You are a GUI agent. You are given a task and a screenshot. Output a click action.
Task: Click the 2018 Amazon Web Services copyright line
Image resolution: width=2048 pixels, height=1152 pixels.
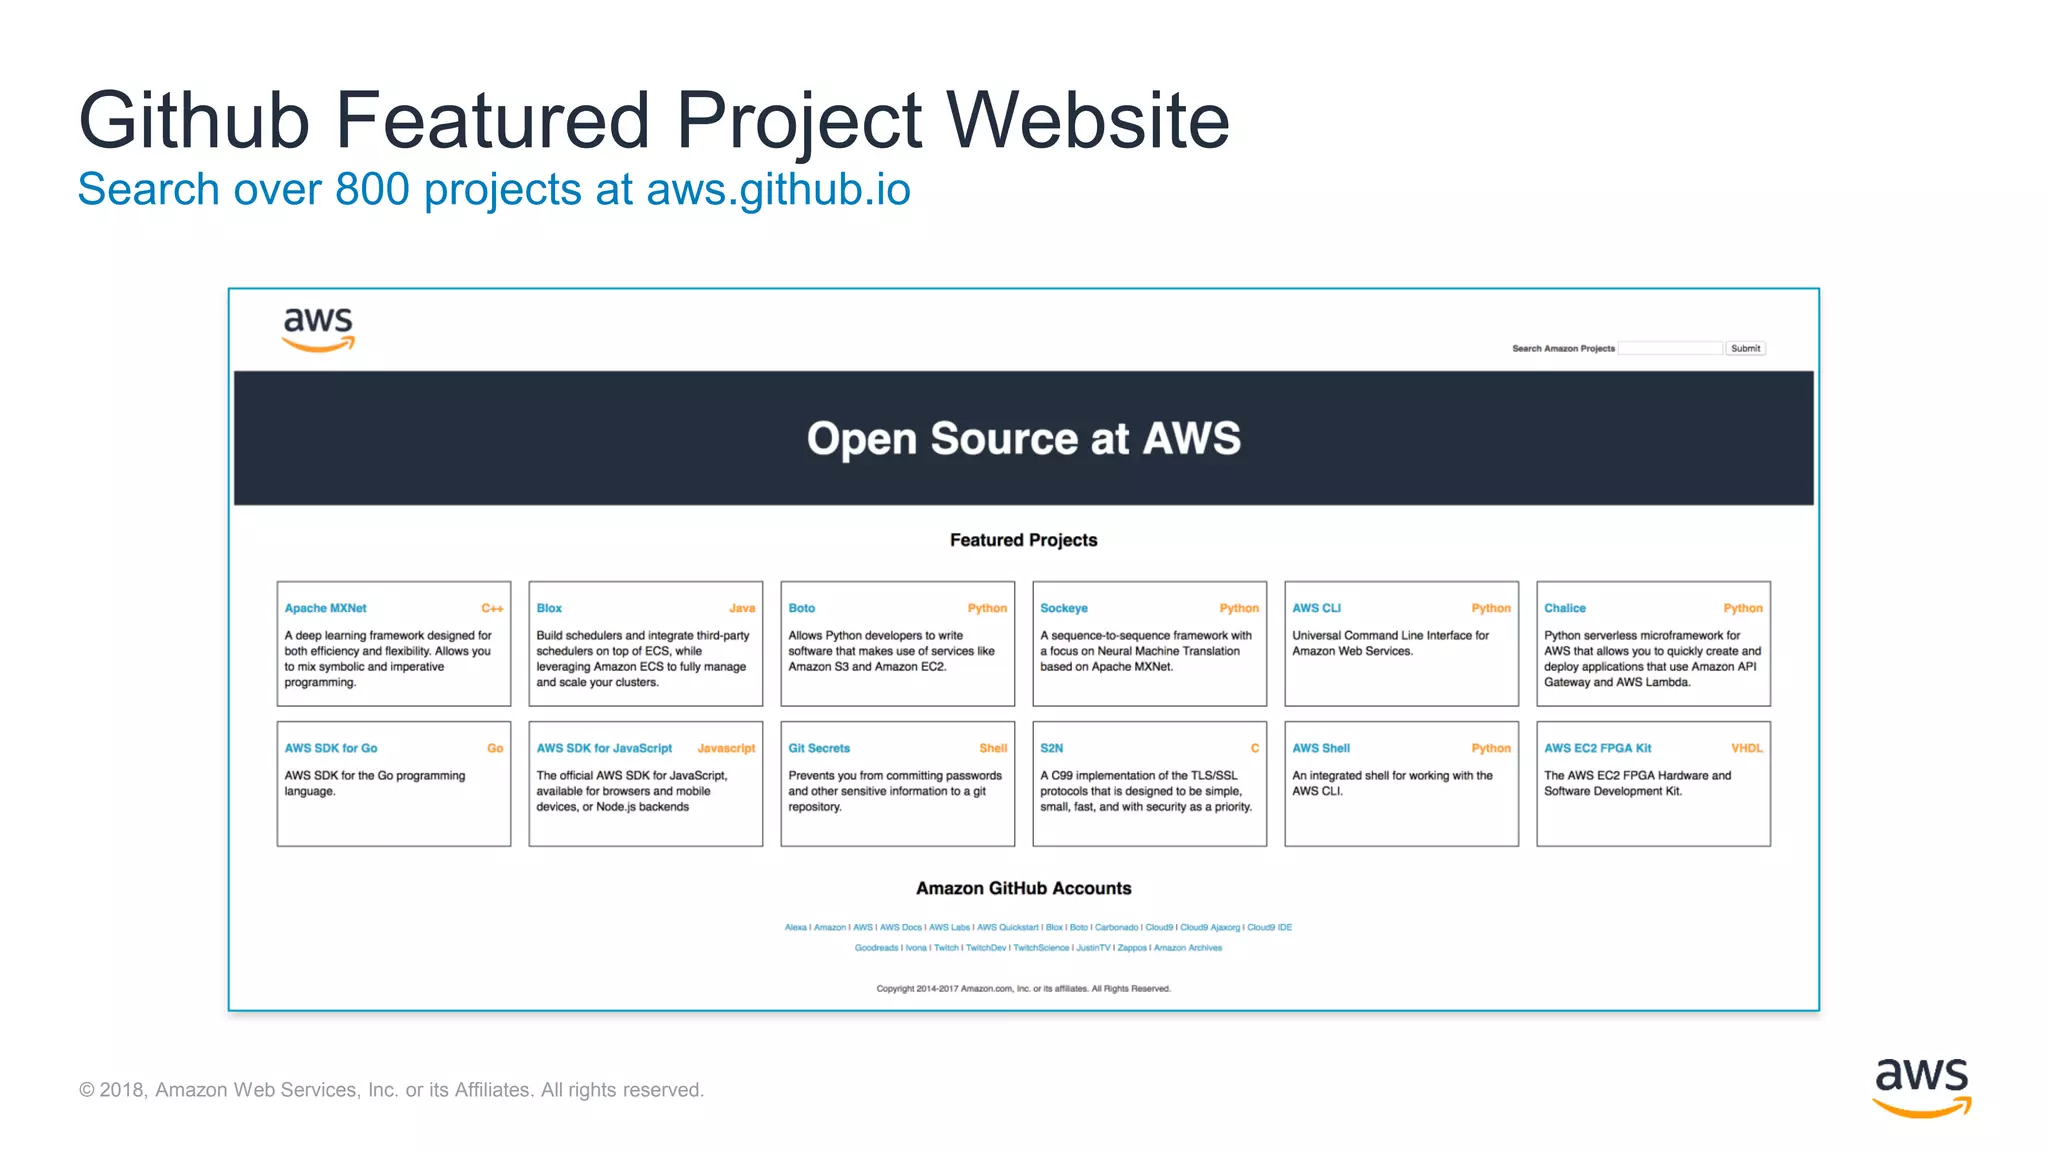(391, 1090)
